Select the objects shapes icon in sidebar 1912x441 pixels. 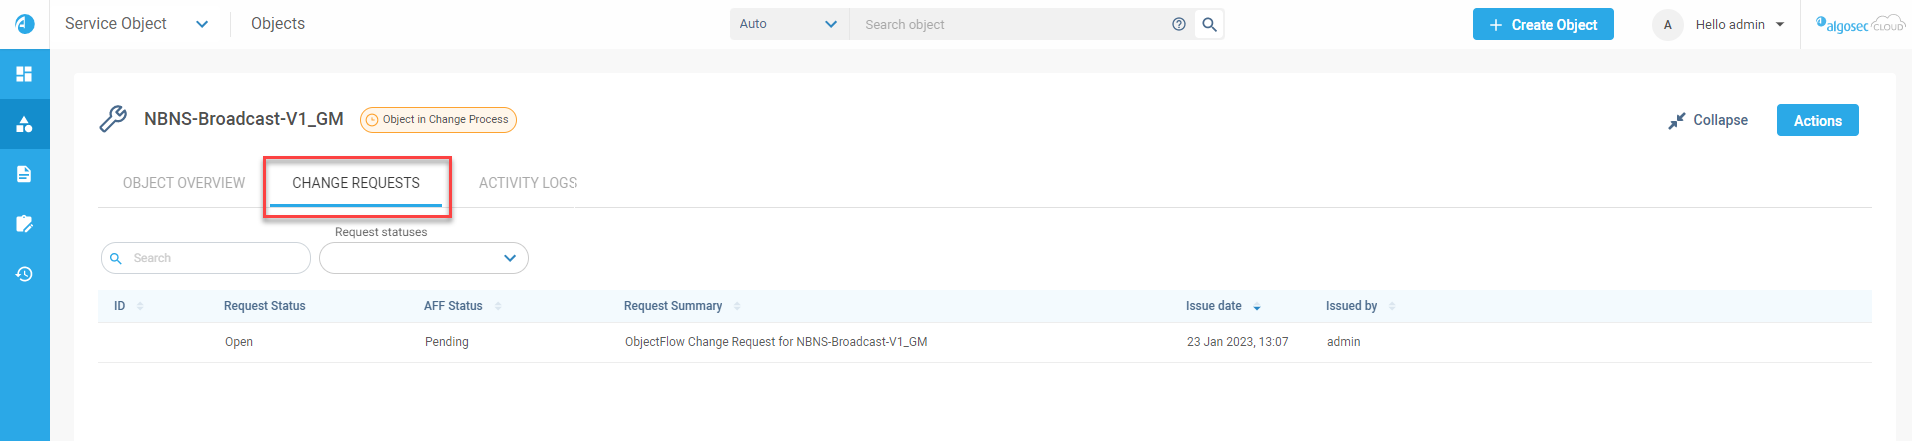coord(25,124)
